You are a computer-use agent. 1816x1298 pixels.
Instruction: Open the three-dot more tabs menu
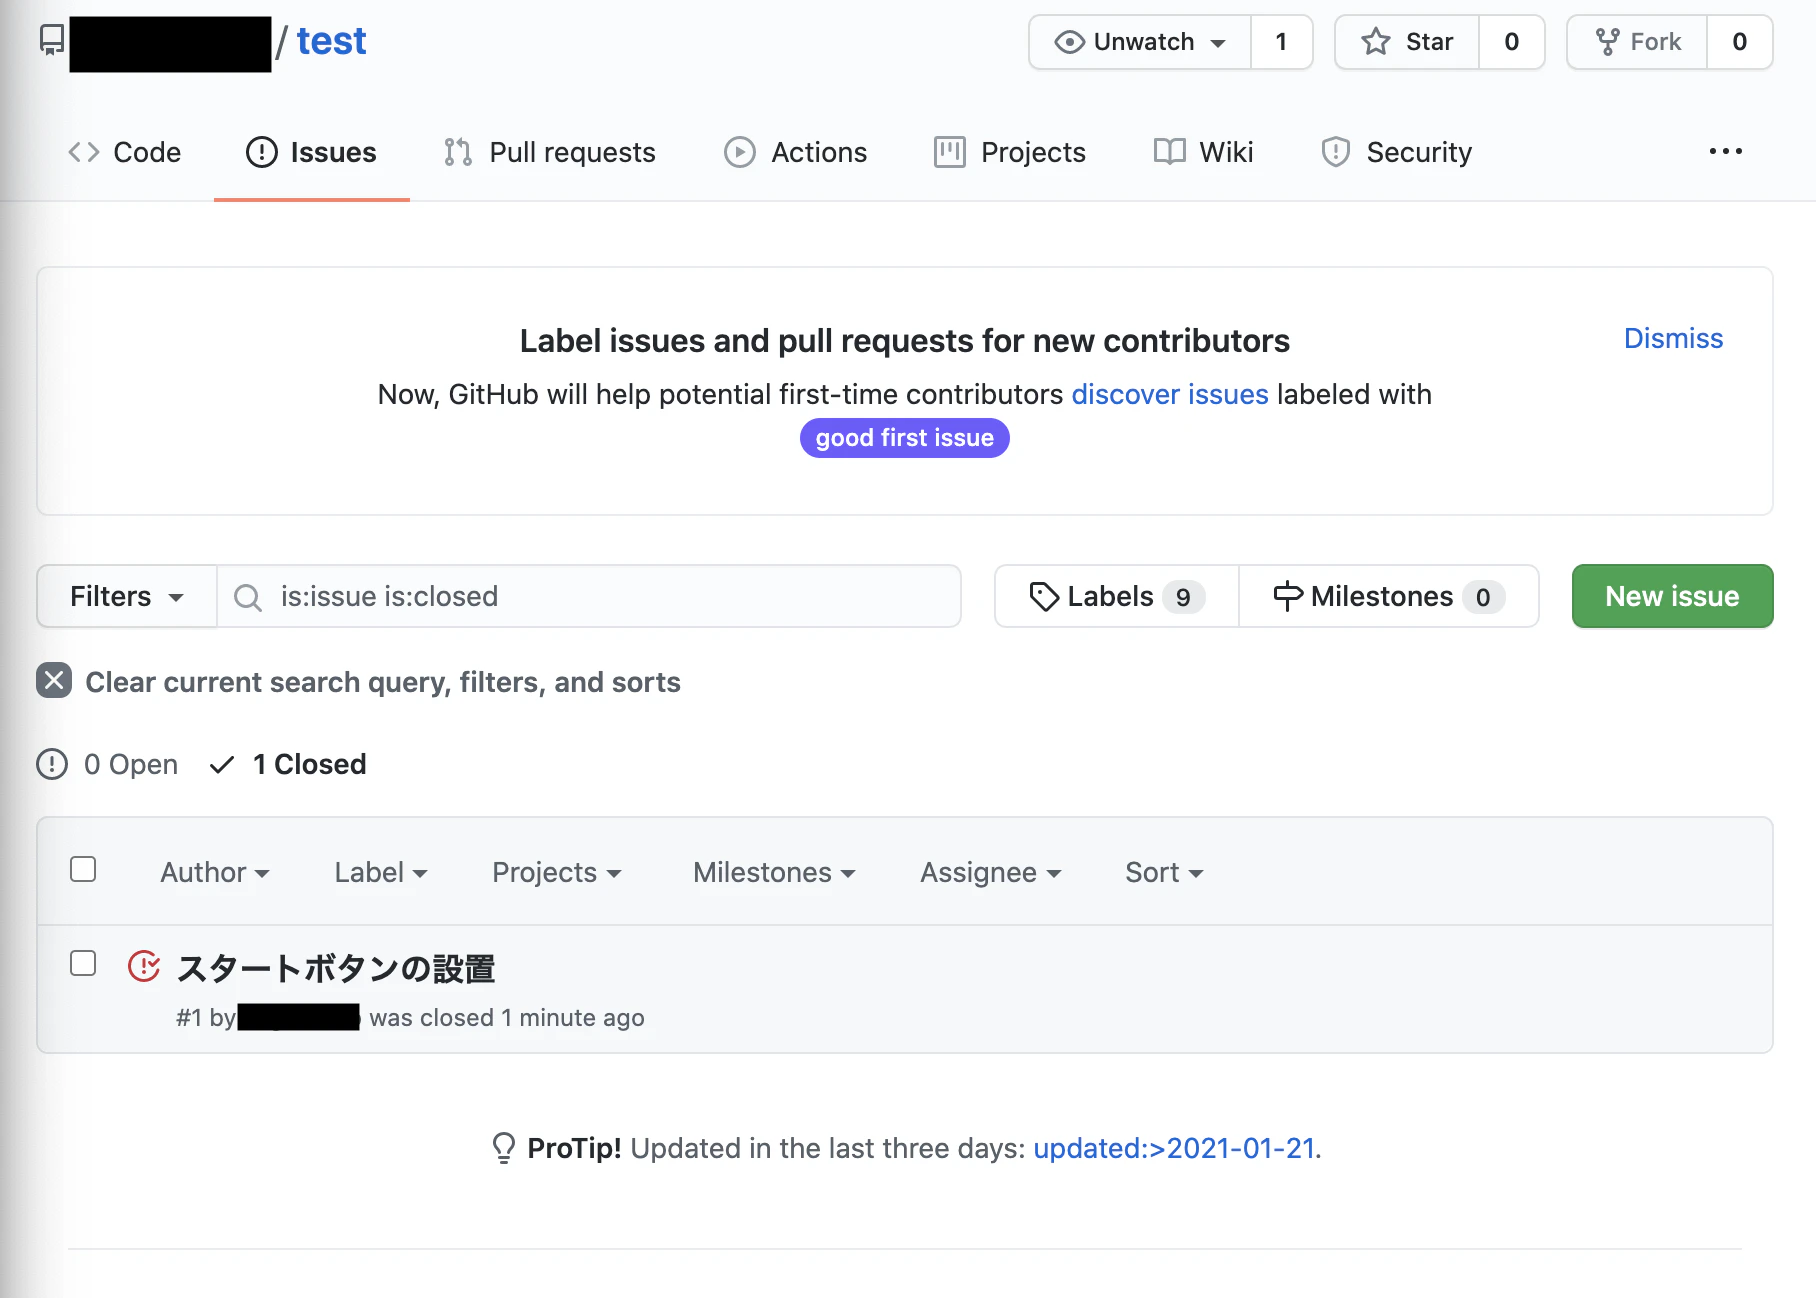click(x=1725, y=151)
